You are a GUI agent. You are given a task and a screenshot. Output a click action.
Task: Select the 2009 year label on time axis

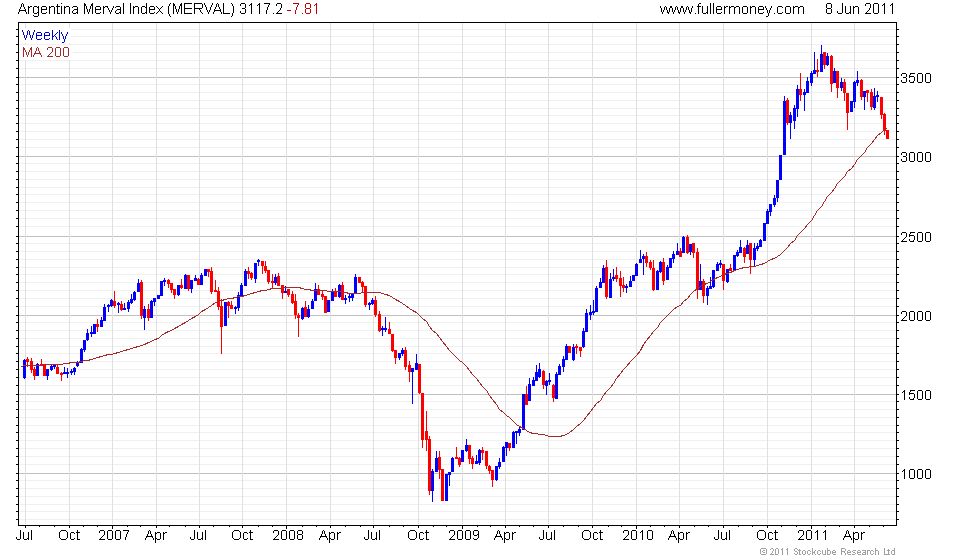[x=464, y=536]
